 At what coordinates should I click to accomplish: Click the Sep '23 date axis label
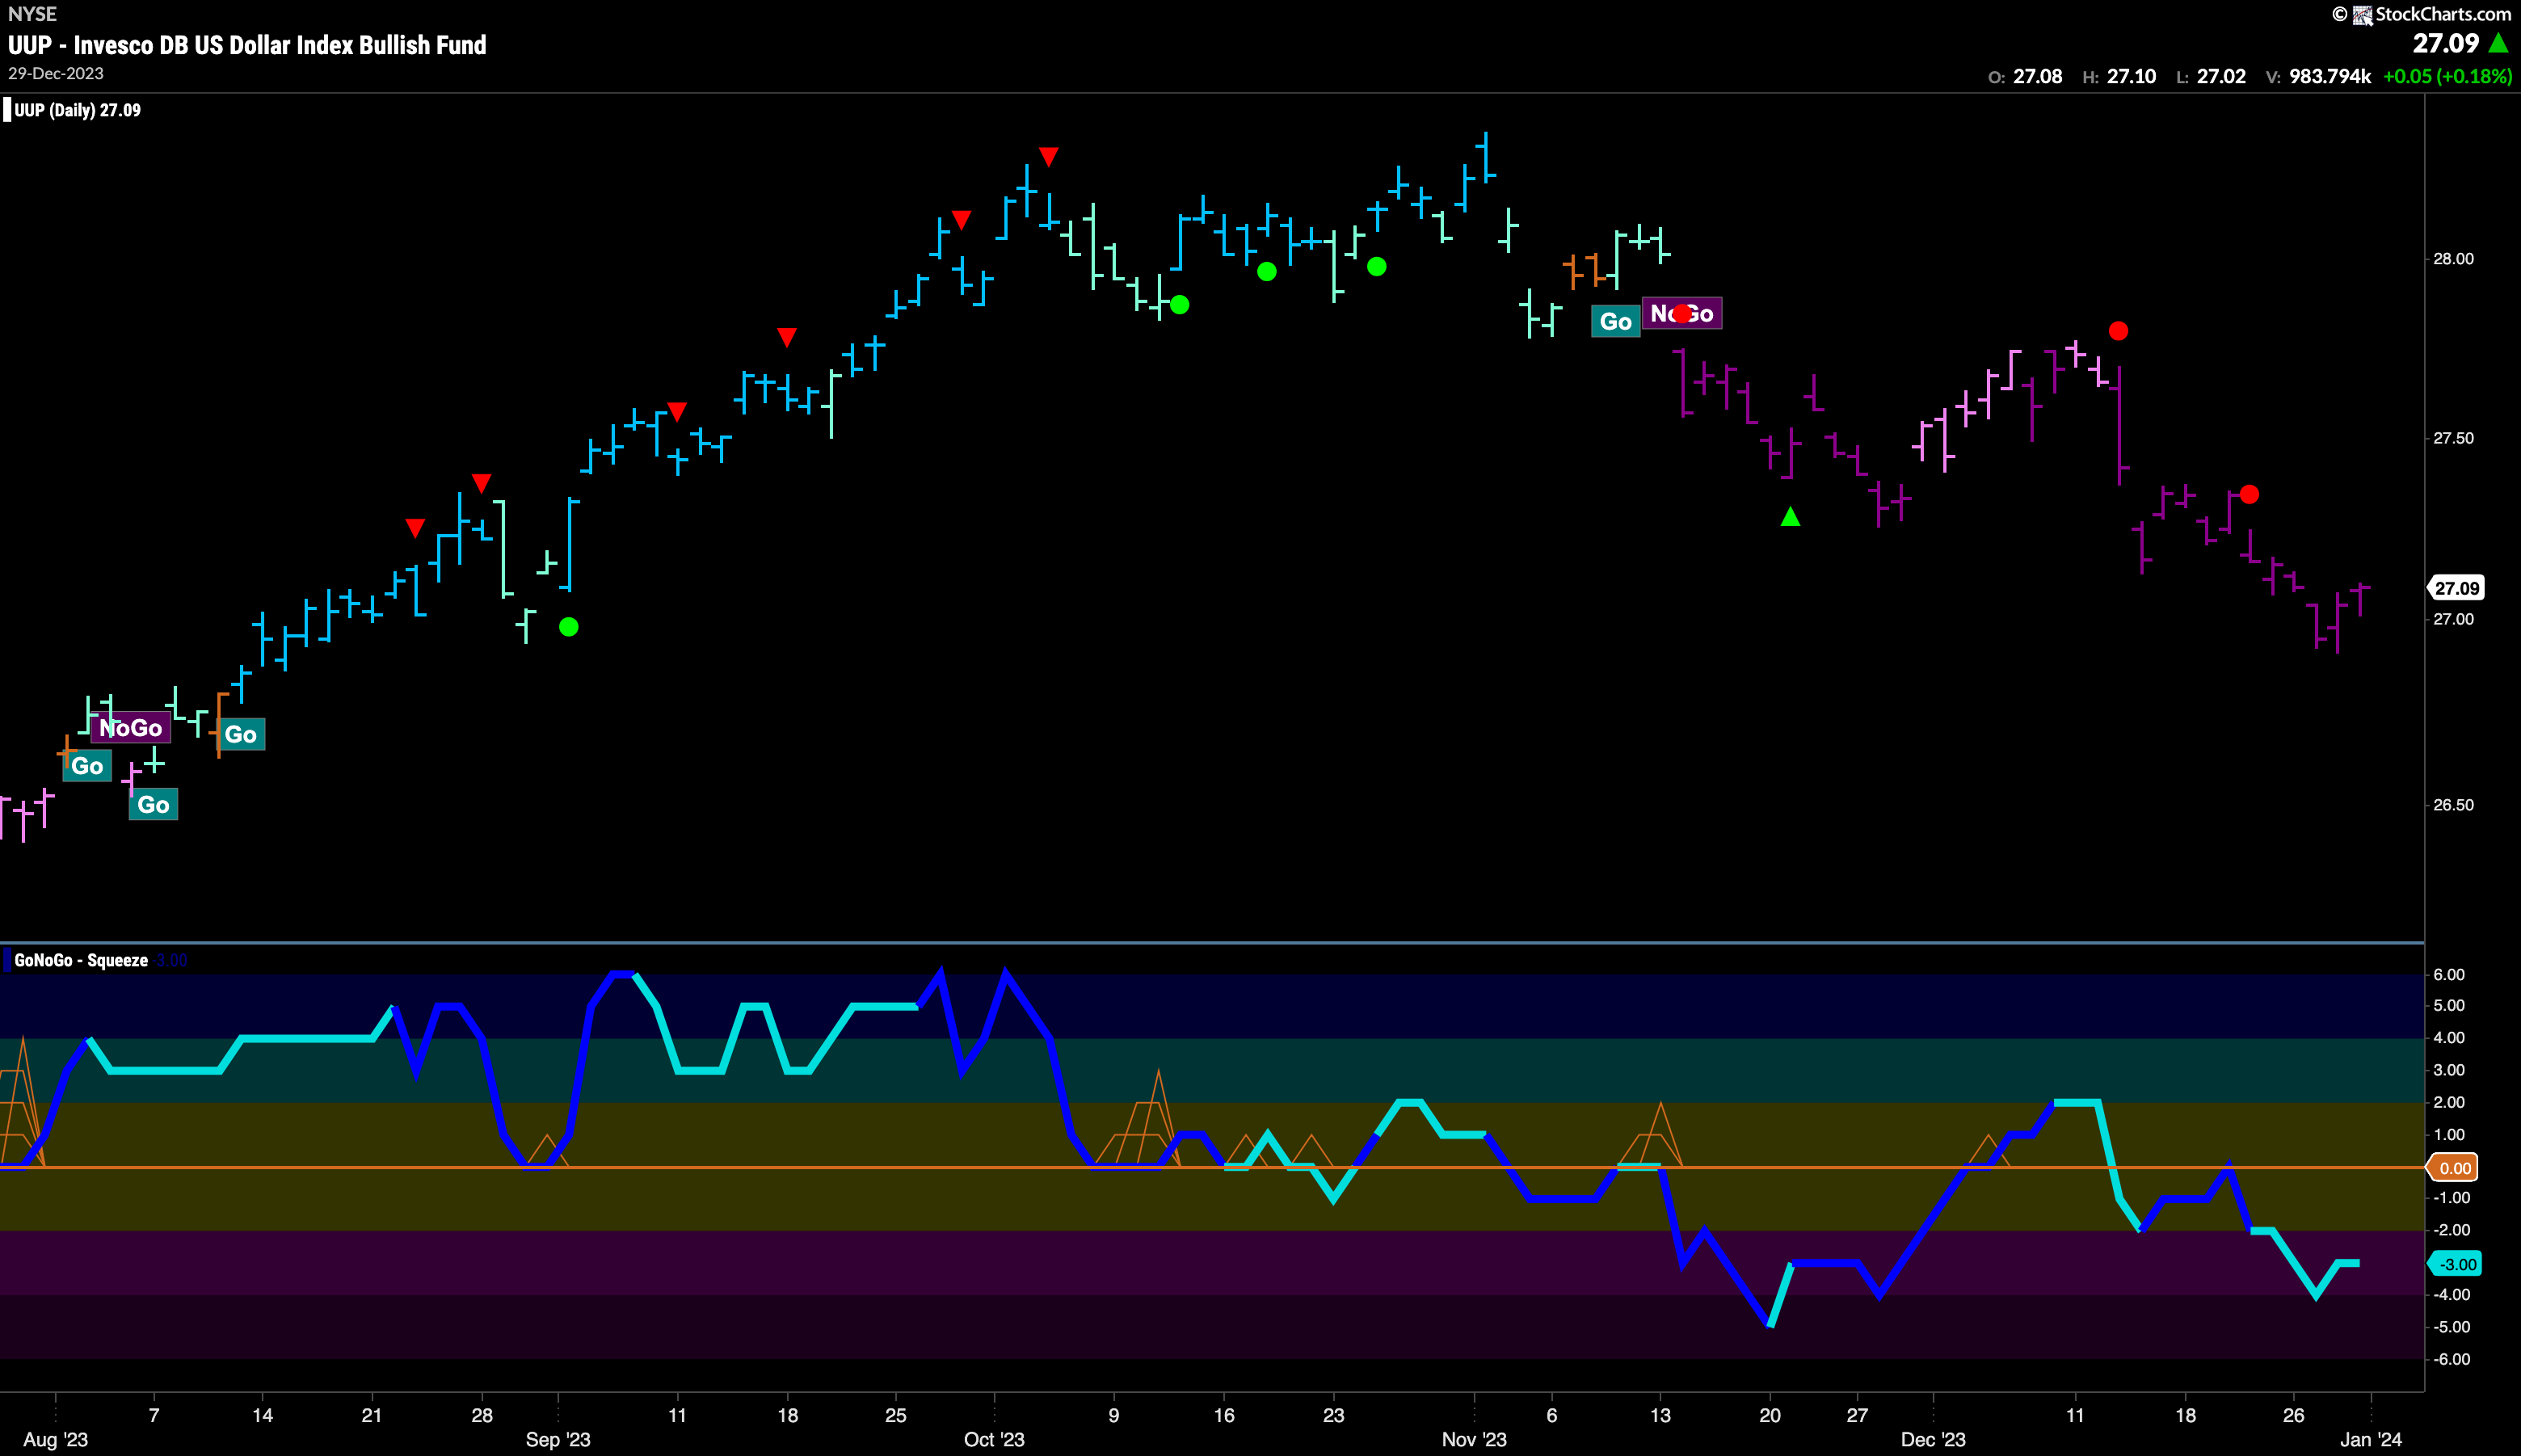558,1439
